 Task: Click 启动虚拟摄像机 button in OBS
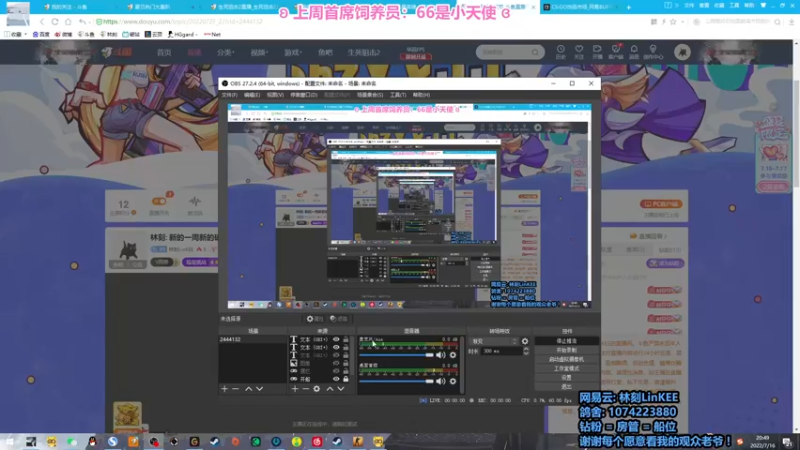pyautogui.click(x=566, y=359)
